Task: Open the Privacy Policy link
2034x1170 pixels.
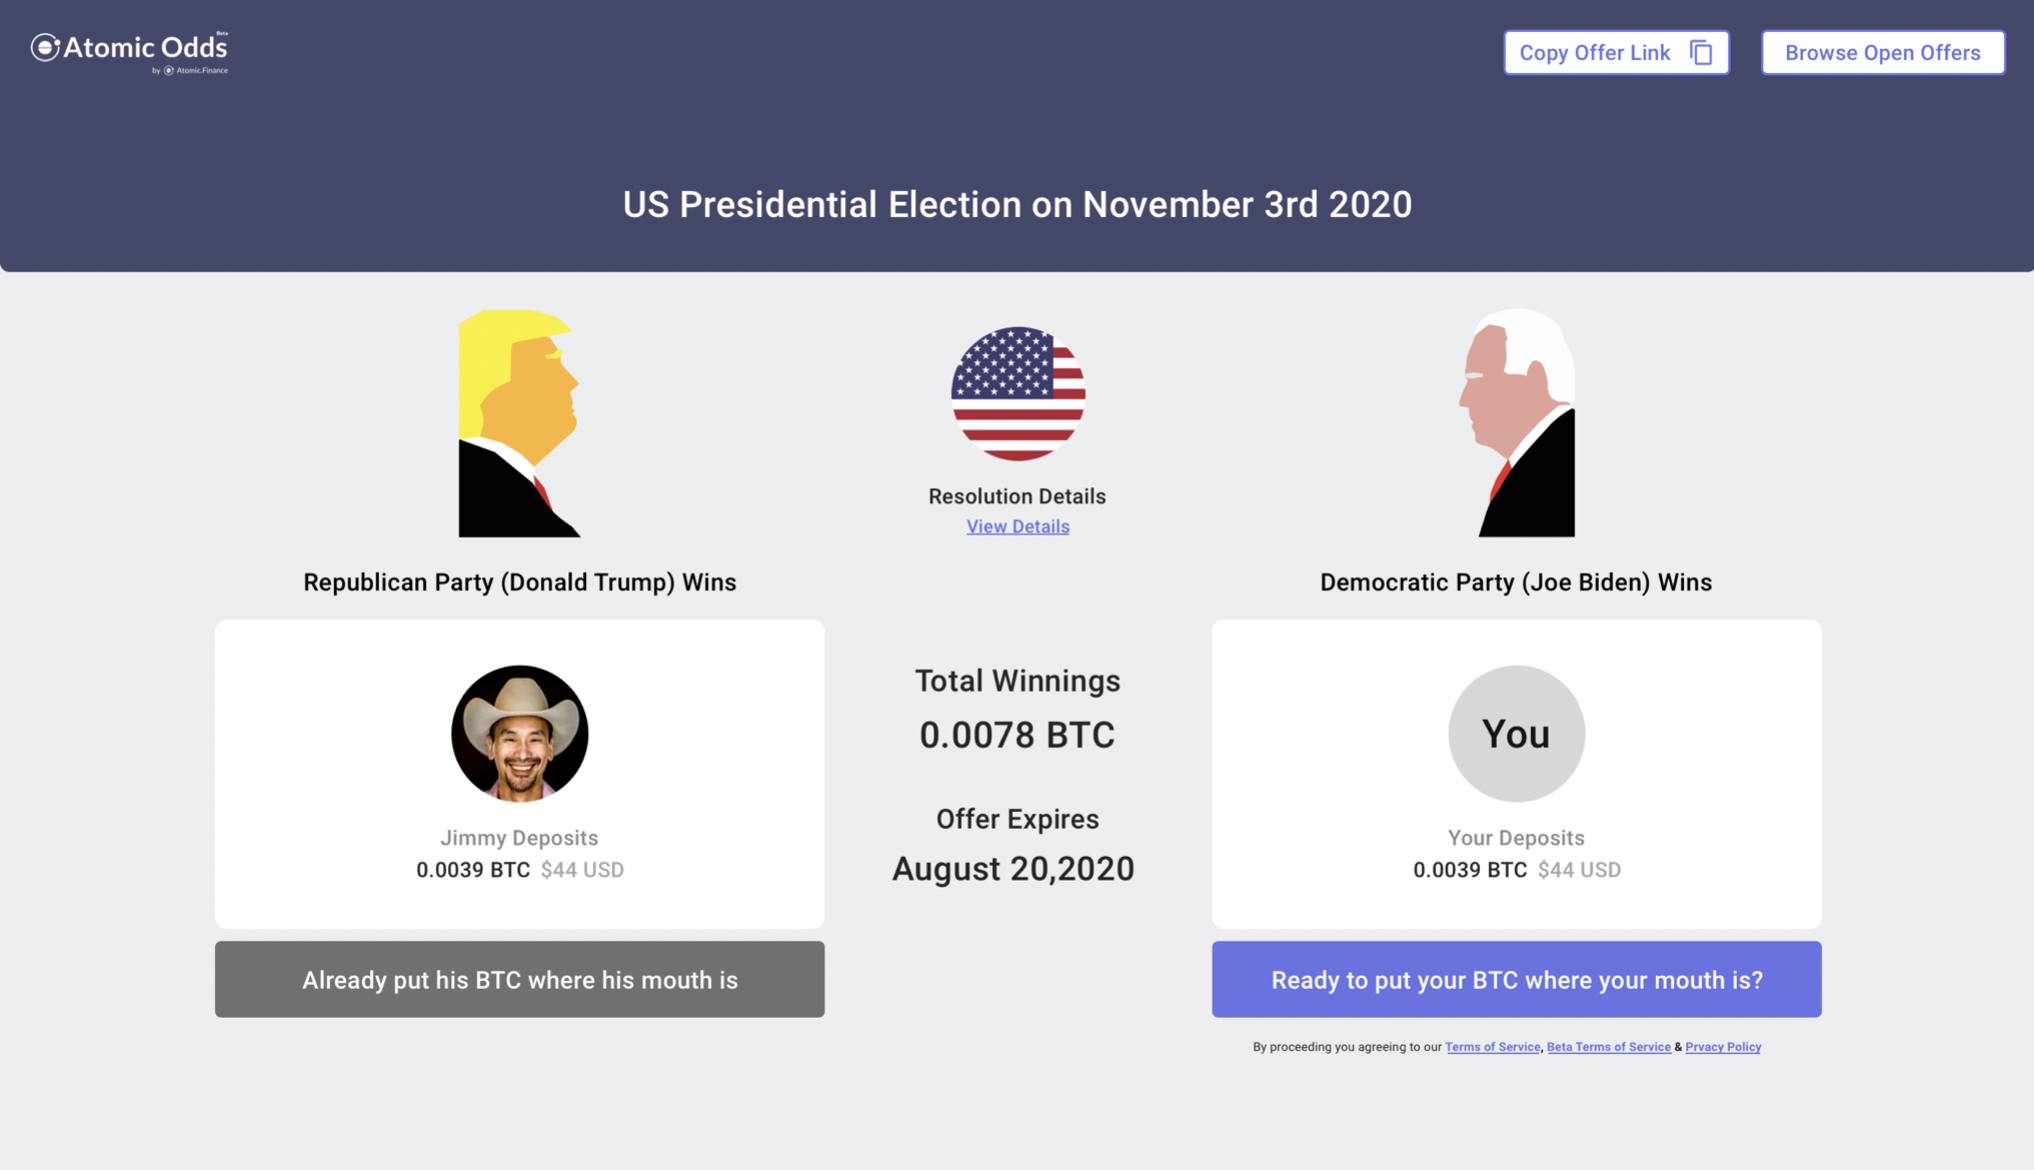Action: (1723, 1047)
